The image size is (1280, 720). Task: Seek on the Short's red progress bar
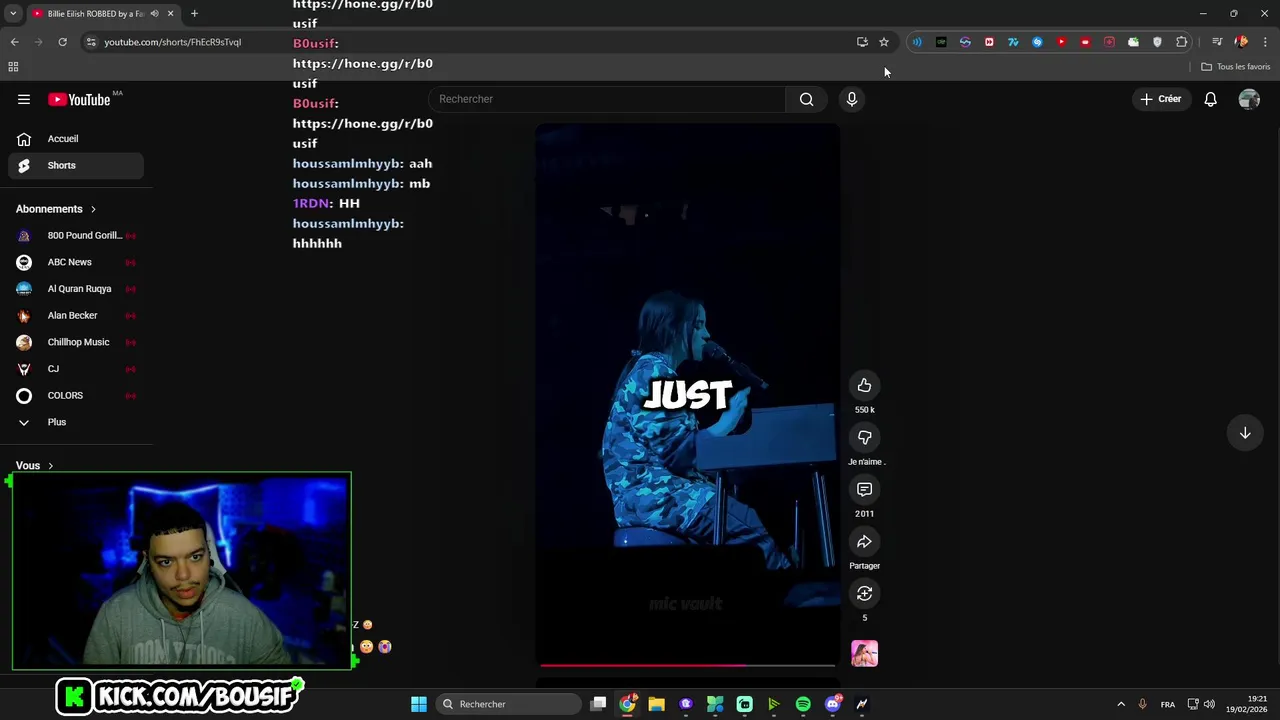click(x=687, y=665)
